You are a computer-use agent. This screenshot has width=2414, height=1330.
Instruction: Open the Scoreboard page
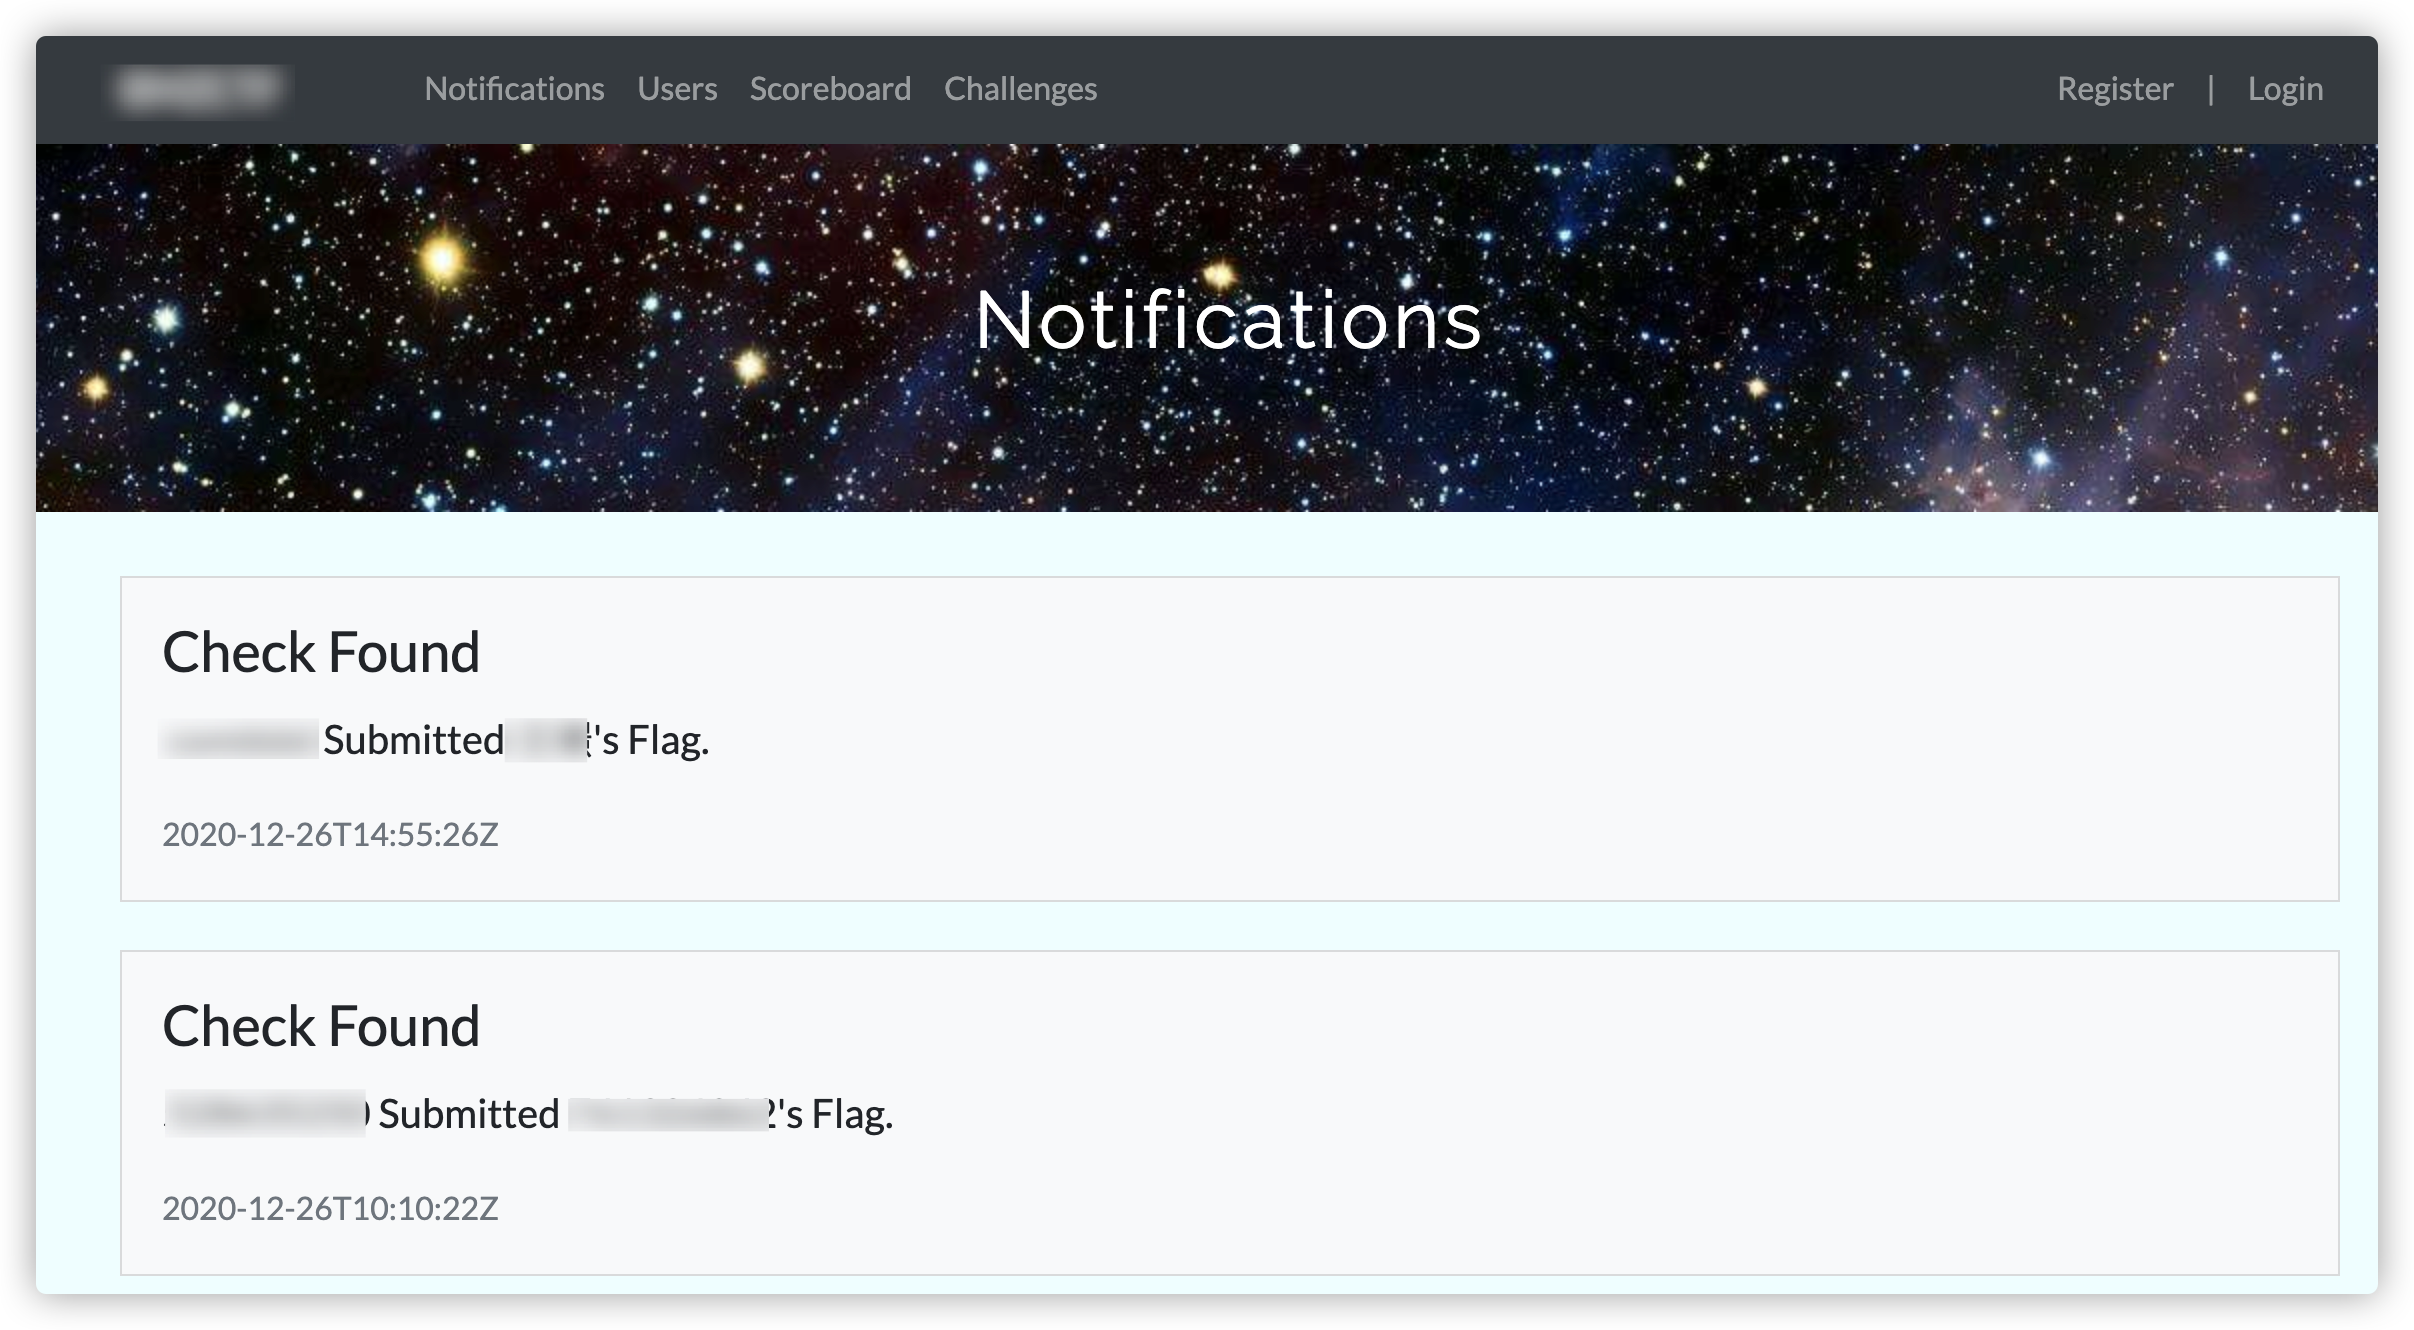pyautogui.click(x=830, y=89)
